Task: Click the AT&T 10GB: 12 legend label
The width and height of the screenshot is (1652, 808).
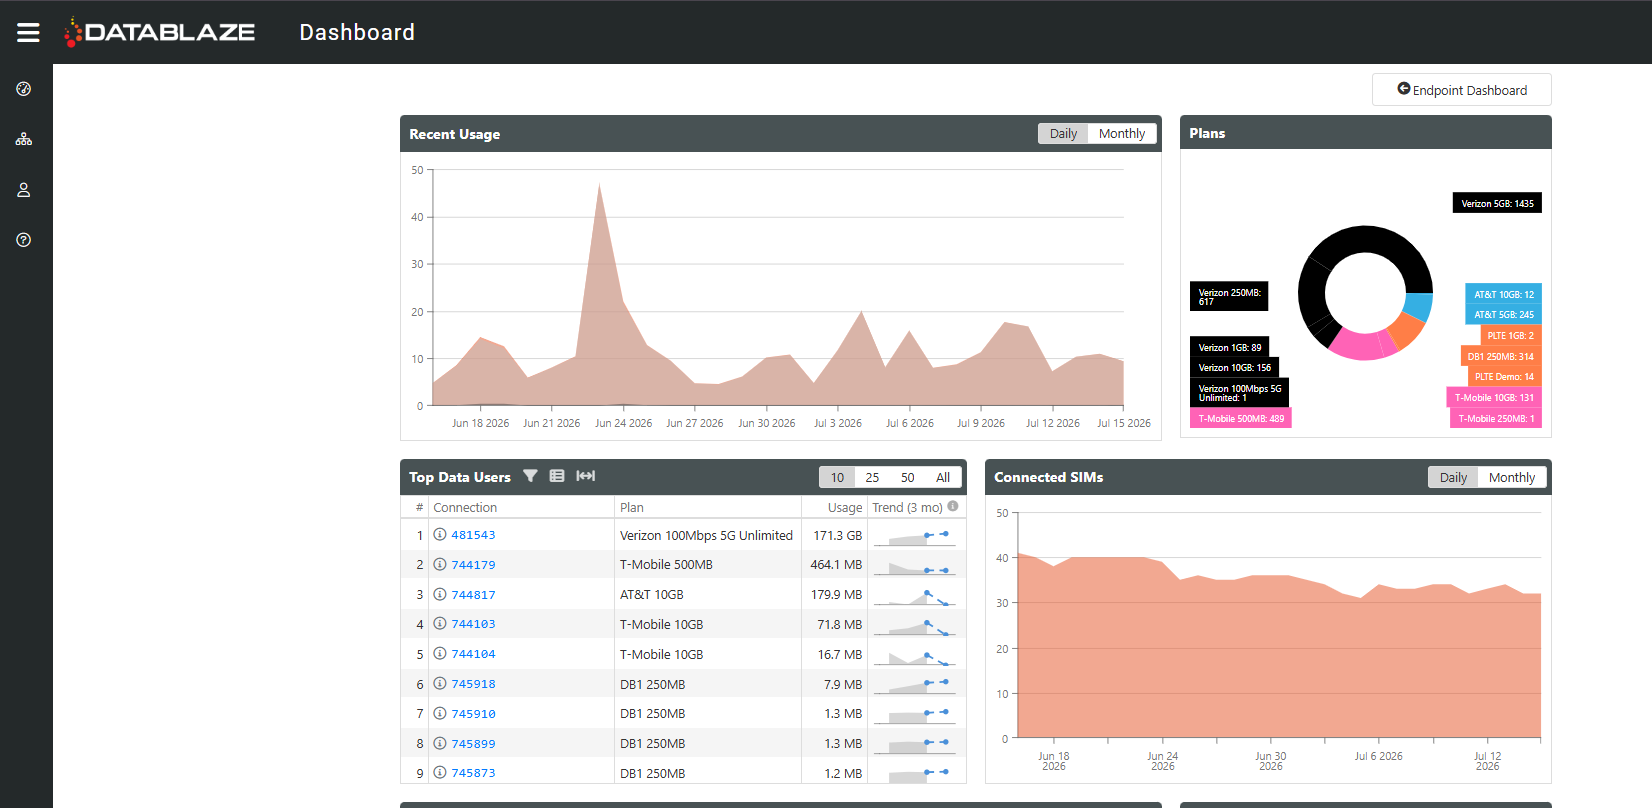Action: 1503,294
